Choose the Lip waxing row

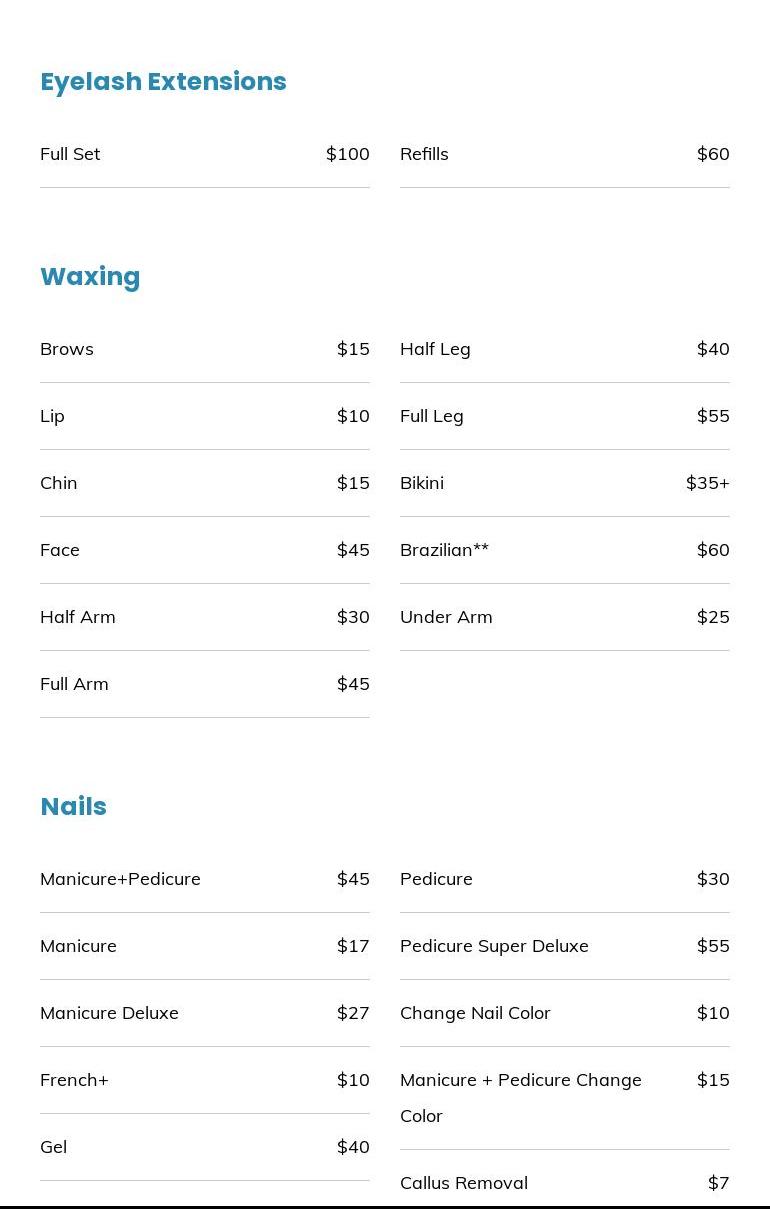coord(205,416)
